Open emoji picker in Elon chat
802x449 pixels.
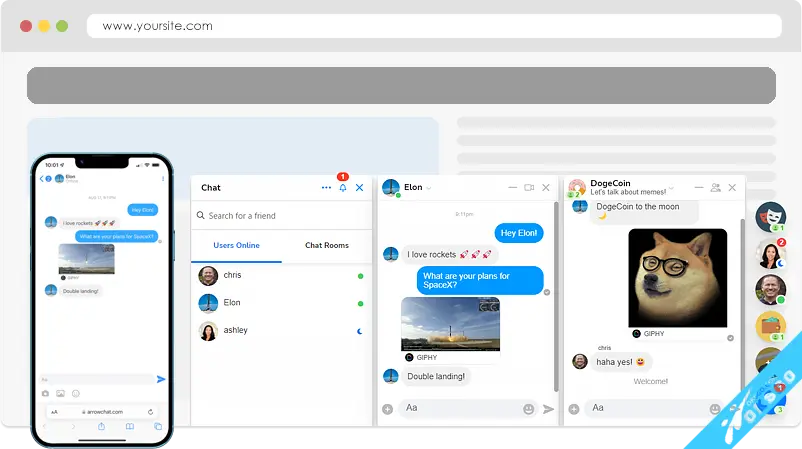[529, 409]
